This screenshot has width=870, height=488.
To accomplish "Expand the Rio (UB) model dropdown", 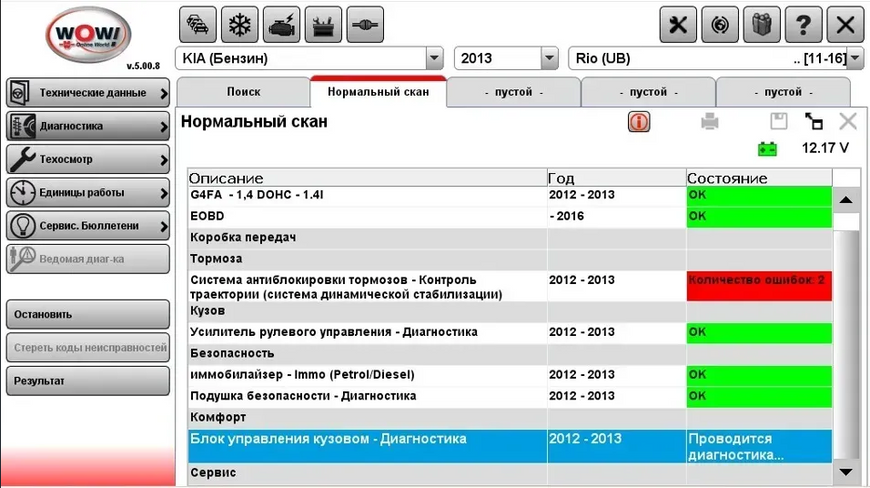I will point(855,58).
